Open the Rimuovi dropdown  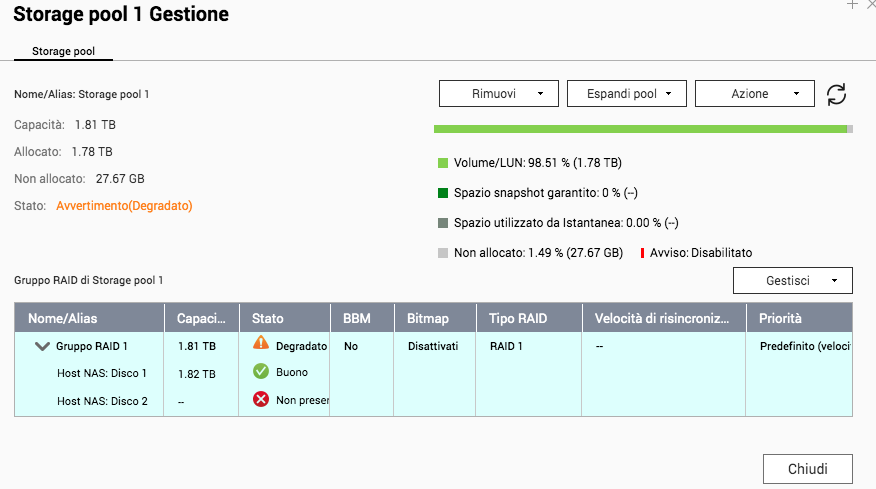pyautogui.click(x=499, y=94)
